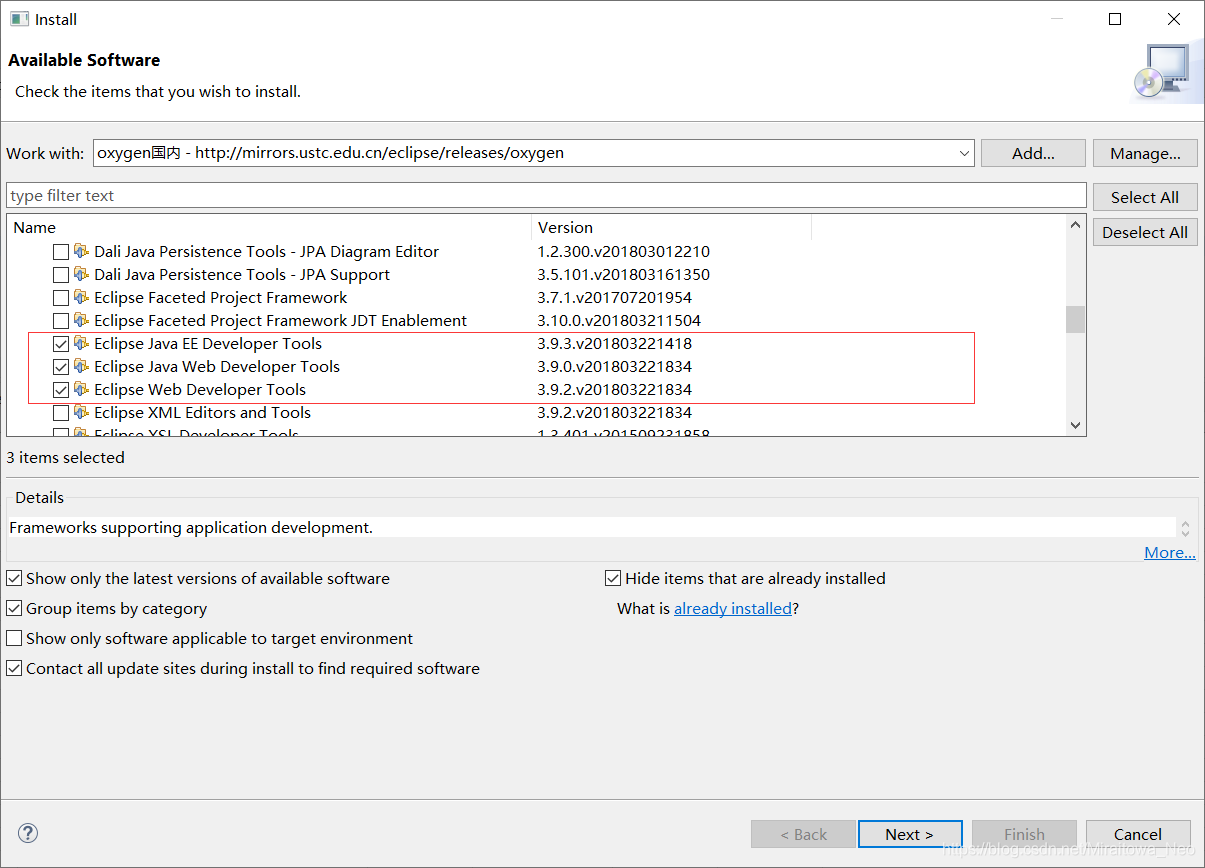This screenshot has height=868, width=1205.
Task: Click the plugin icon beside Dali Java Persistence Tools - JPA Support
Action: 82,274
